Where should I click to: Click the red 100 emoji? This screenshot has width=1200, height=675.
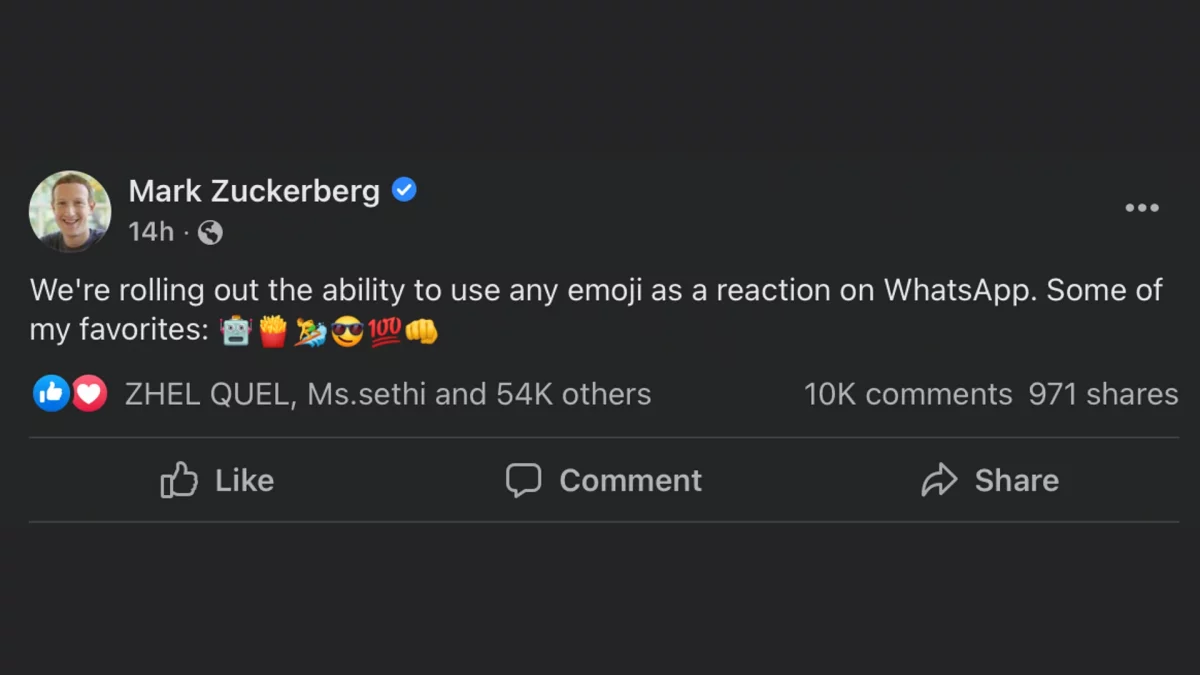coord(384,331)
